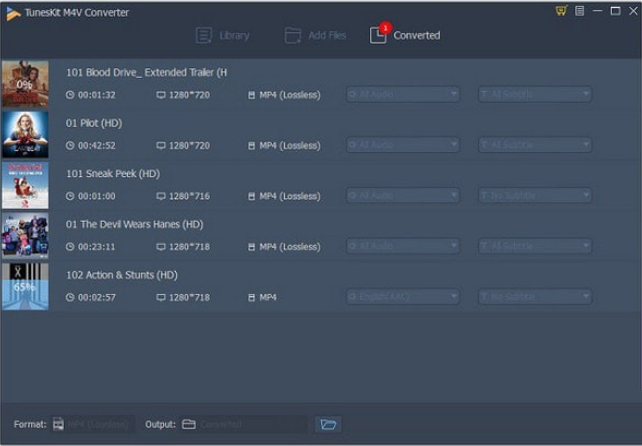The width and height of the screenshot is (642, 446).
Task: Minimize the TunesKit window
Action: pos(597,11)
